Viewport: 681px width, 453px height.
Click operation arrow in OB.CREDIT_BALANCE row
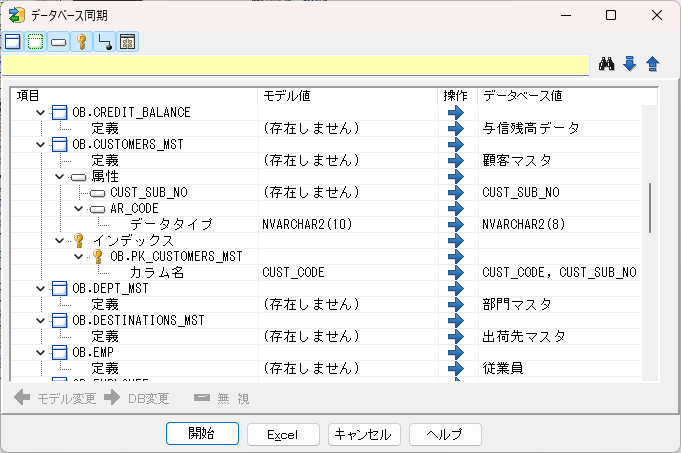click(456, 112)
